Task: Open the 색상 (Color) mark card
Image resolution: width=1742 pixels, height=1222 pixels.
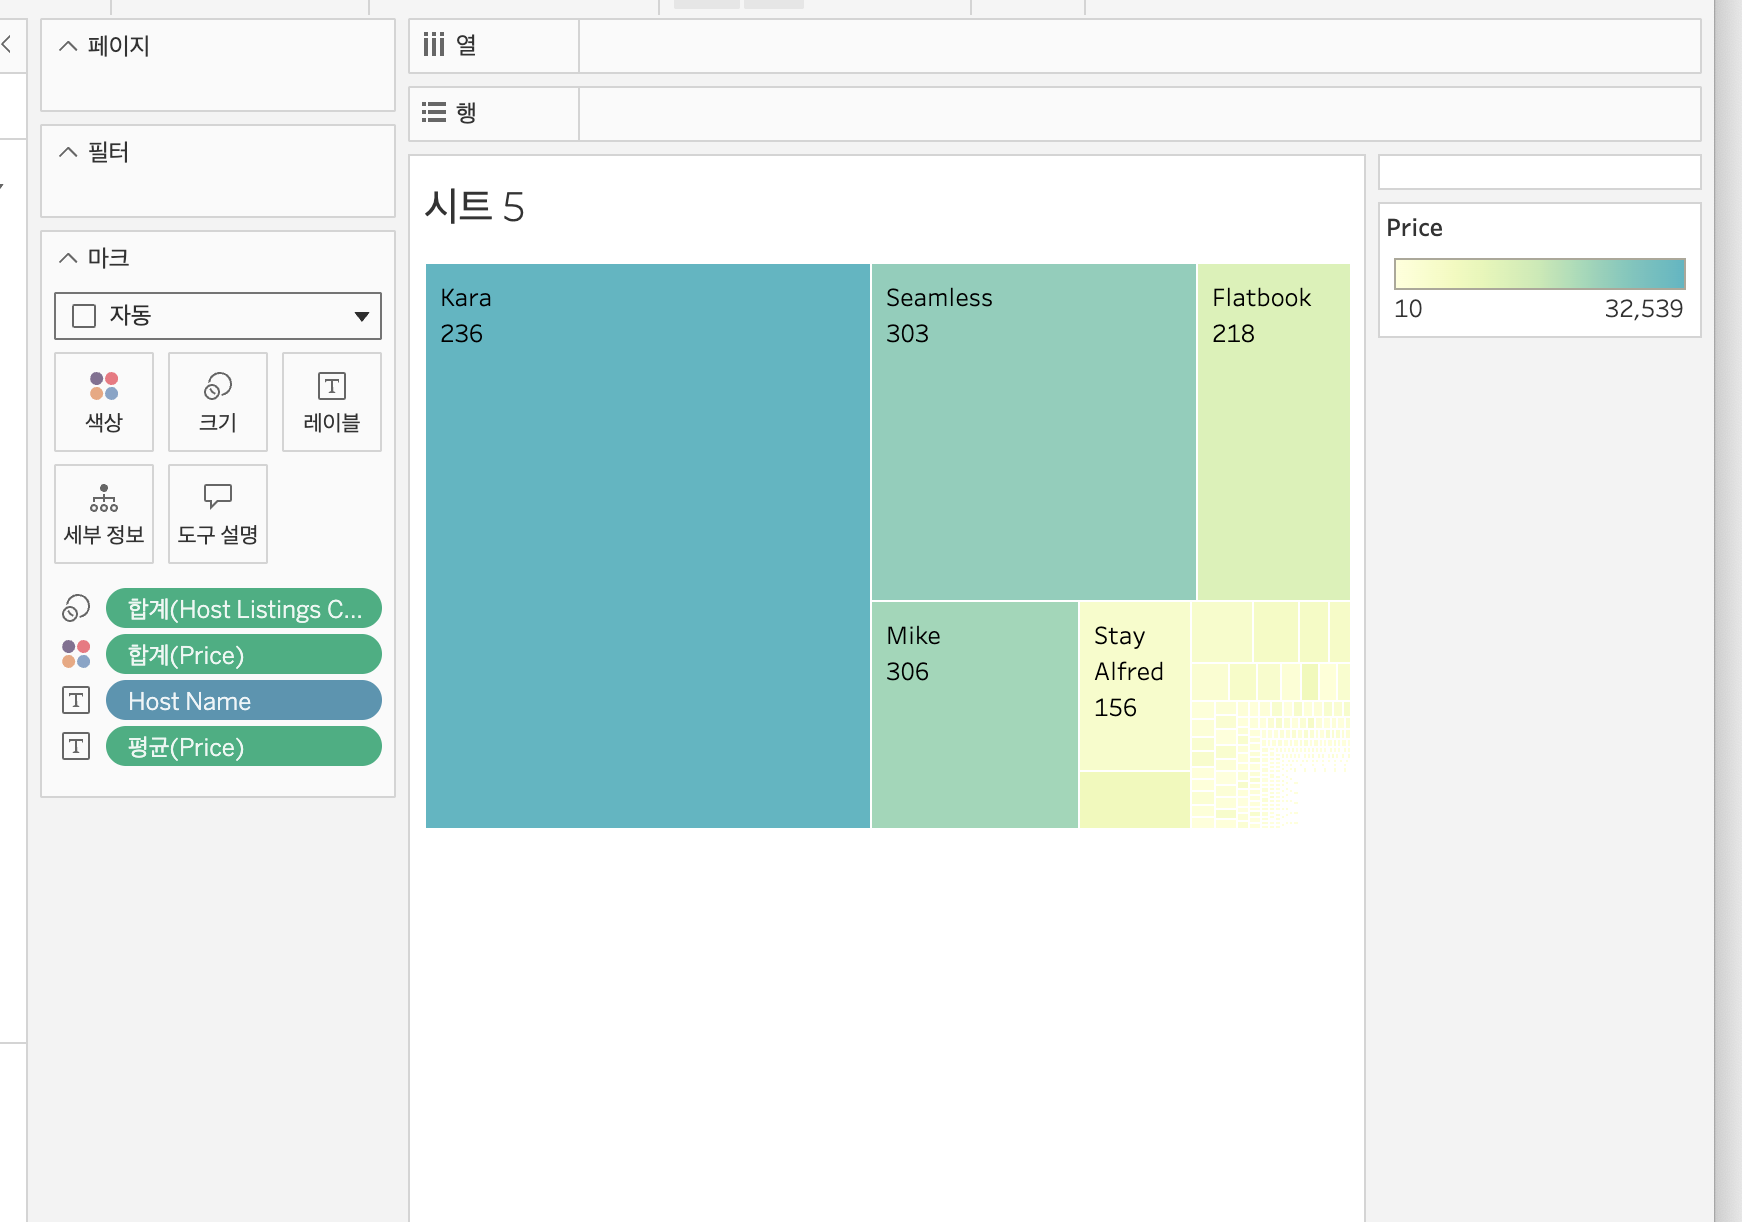Action: (104, 402)
